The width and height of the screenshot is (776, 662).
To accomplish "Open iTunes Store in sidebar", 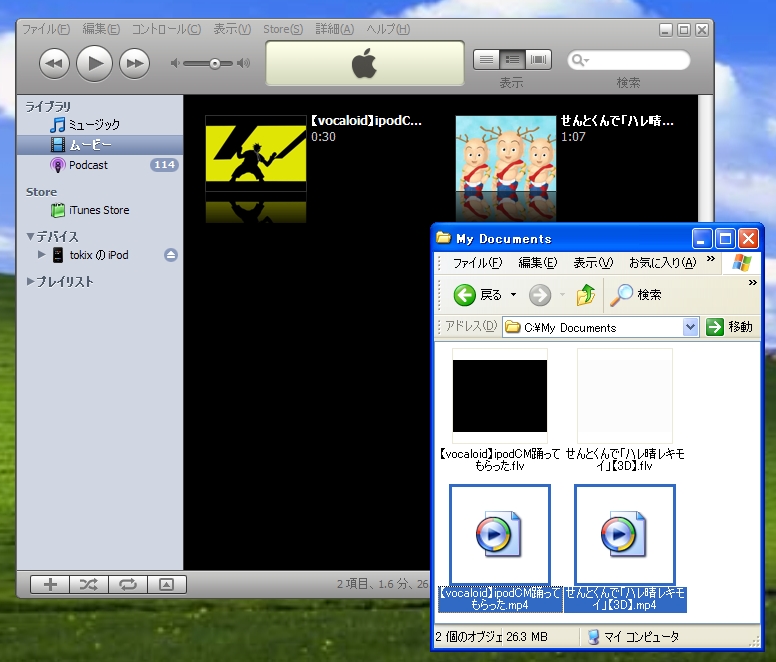I will [x=100, y=210].
